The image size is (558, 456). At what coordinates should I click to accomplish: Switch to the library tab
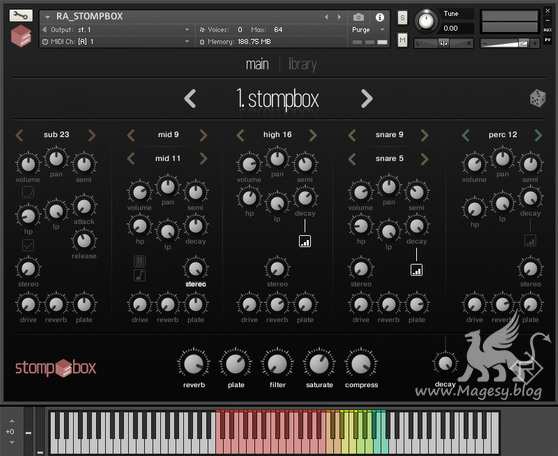(302, 64)
